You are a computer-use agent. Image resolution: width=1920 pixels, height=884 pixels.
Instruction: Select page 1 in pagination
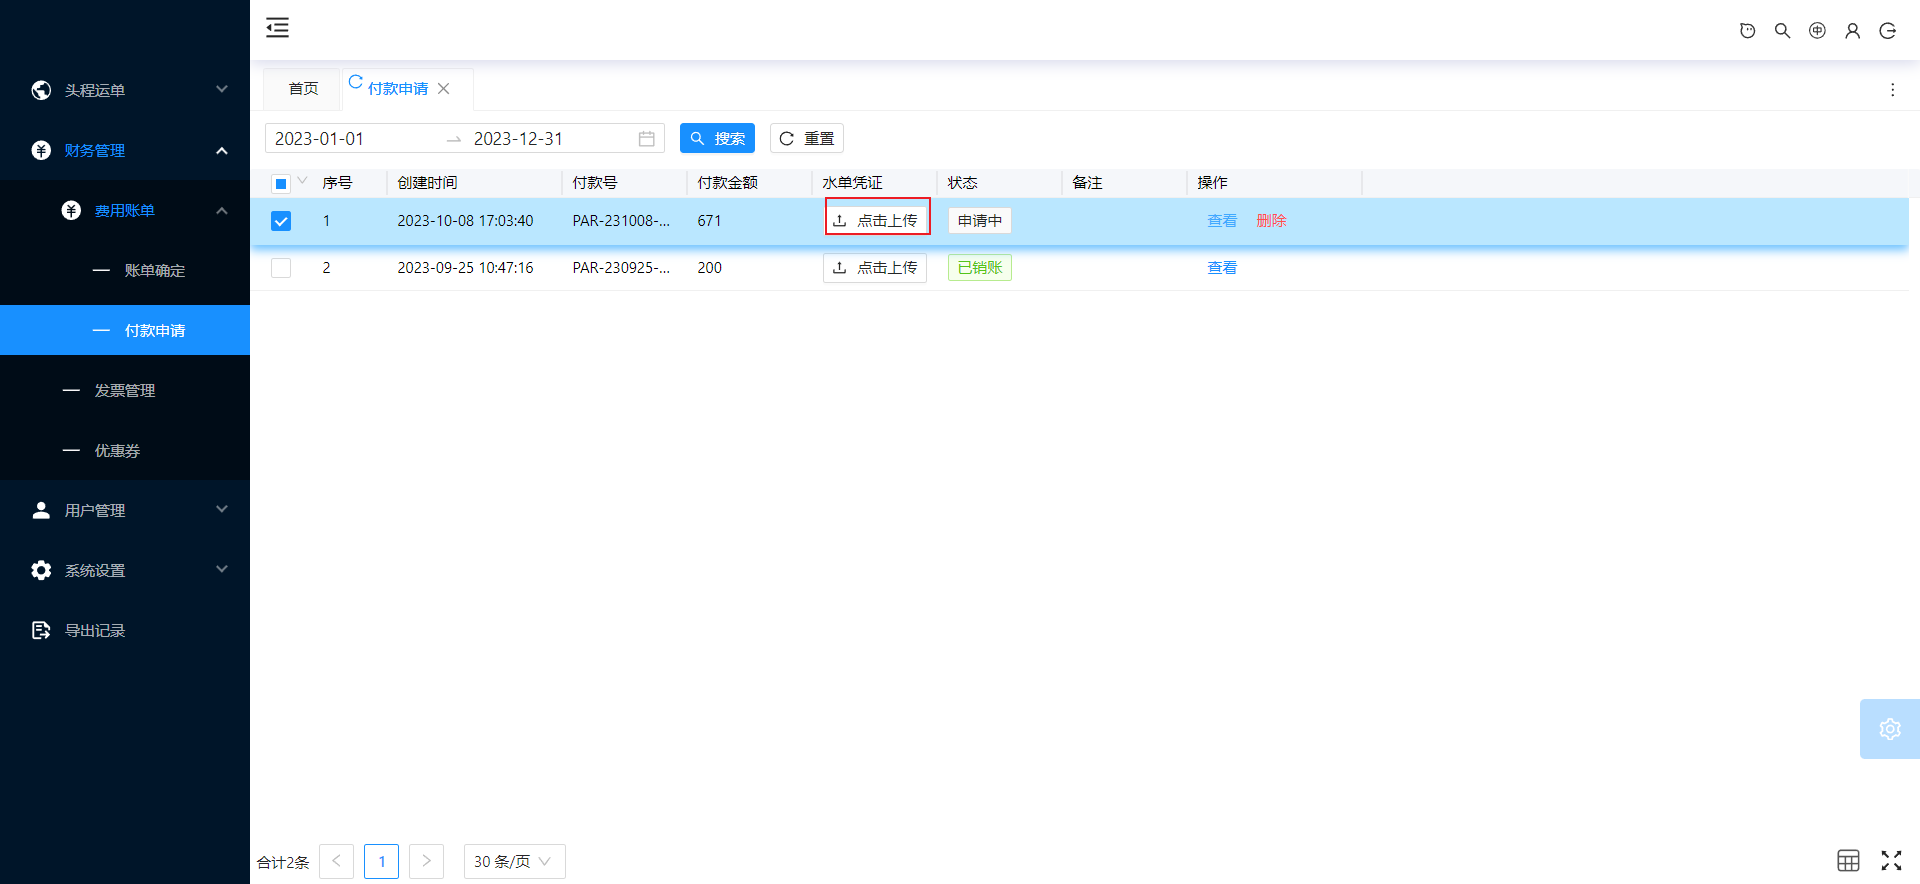(381, 861)
